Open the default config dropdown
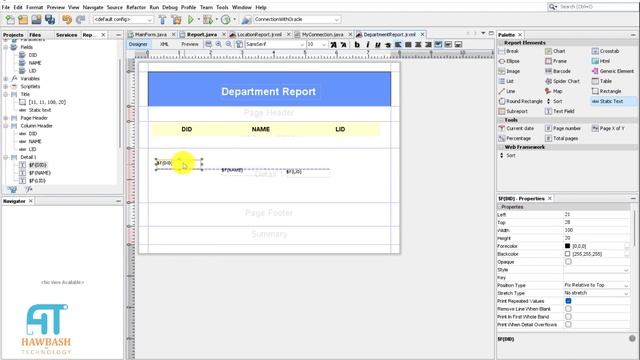This screenshot has width=640, height=360. (x=123, y=19)
